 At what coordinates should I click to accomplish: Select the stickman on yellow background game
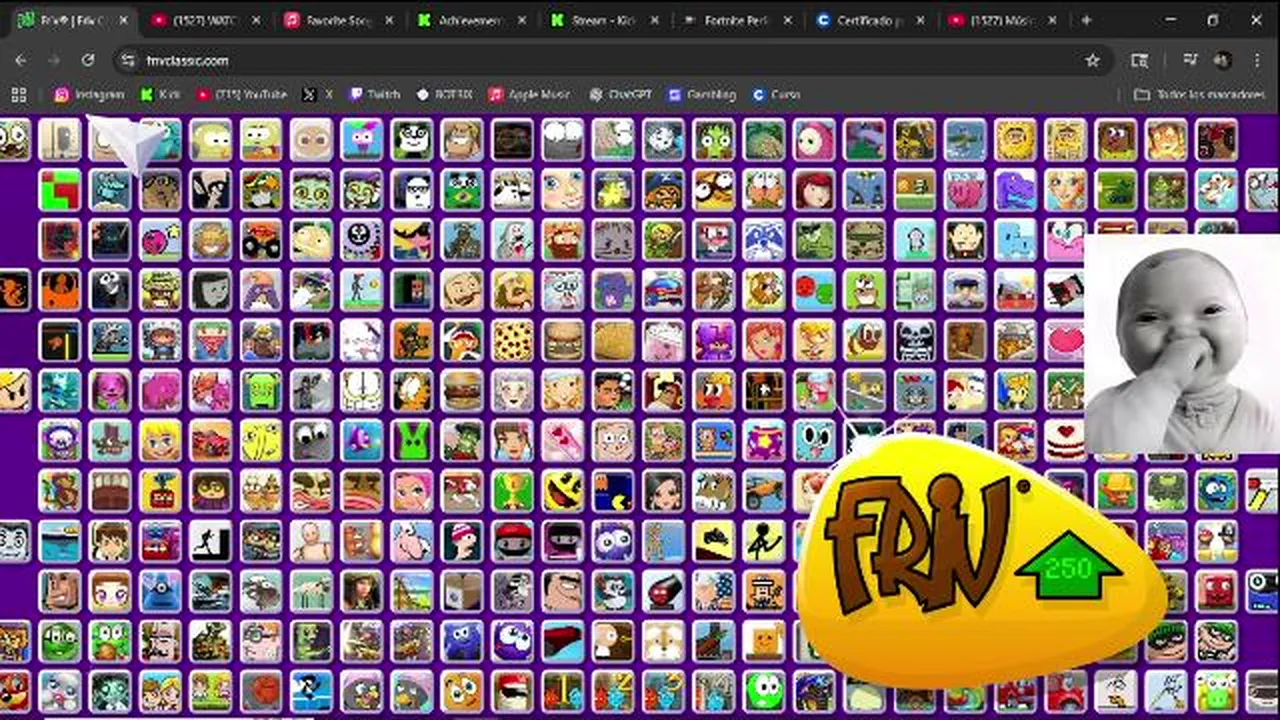pos(764,541)
